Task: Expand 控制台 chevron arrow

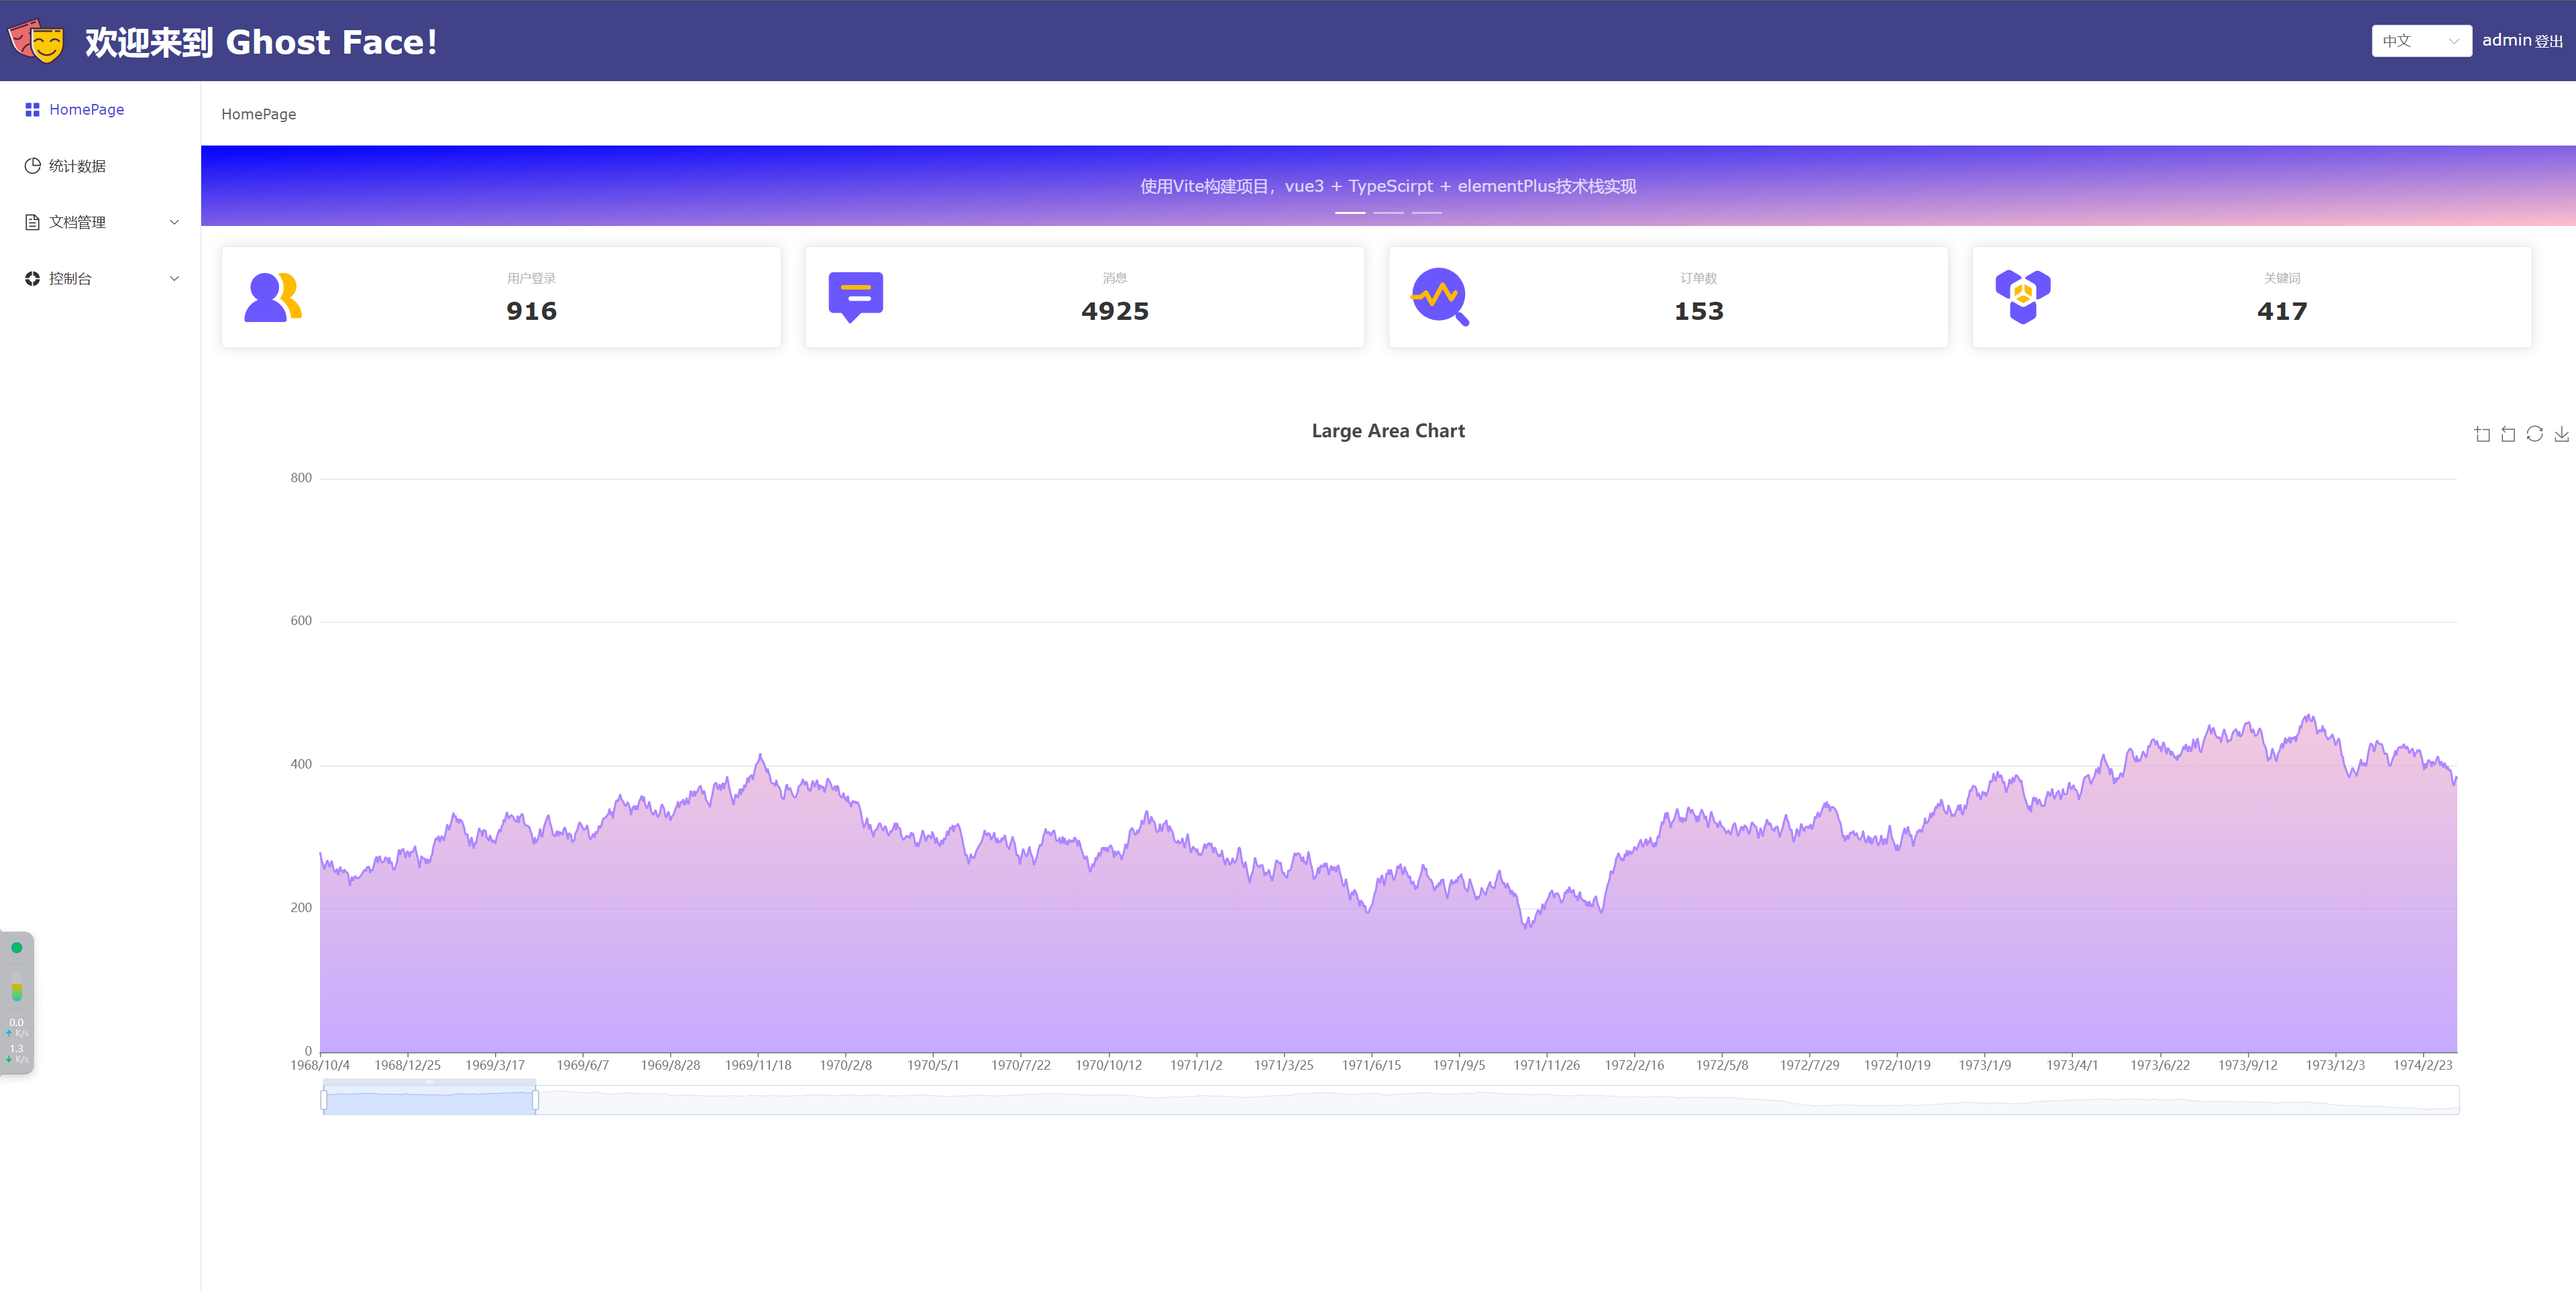Action: click(174, 279)
